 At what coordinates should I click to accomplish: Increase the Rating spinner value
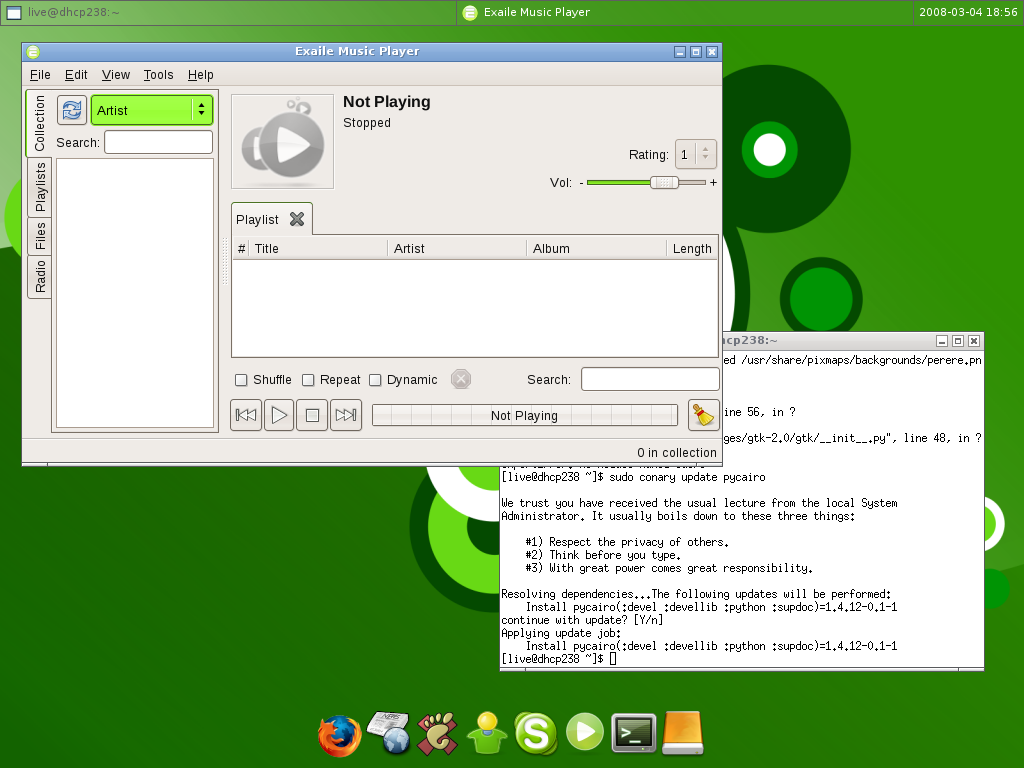click(705, 149)
